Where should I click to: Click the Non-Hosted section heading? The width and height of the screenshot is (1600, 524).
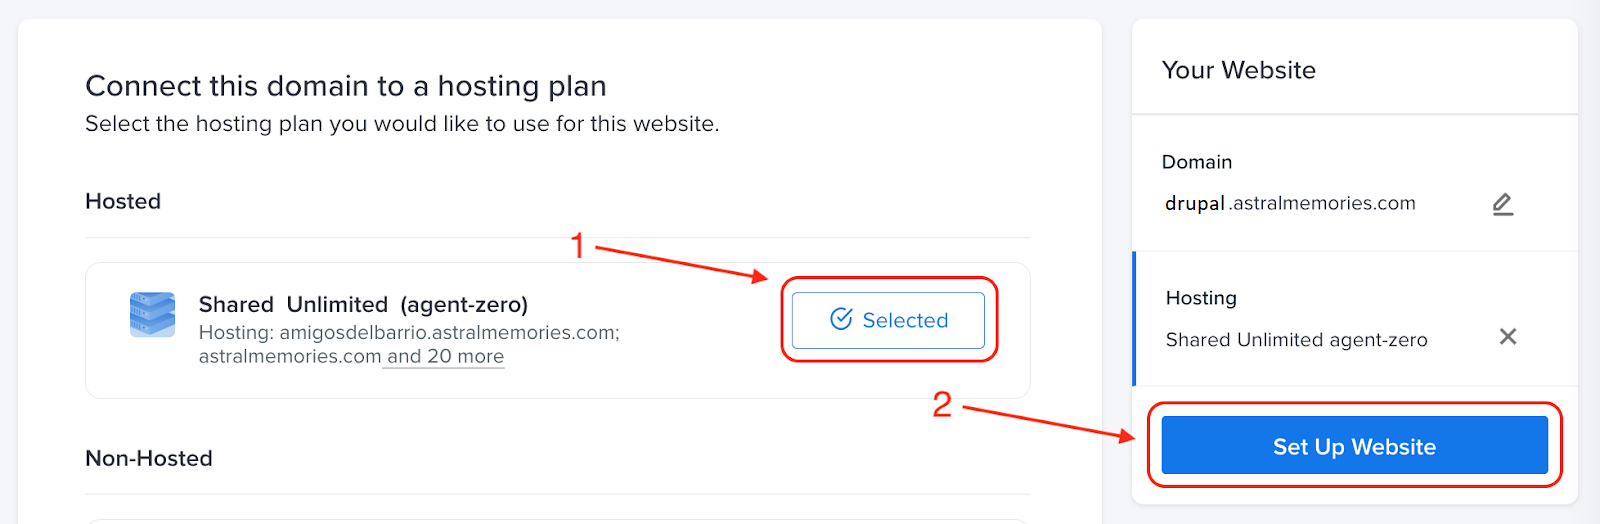(x=149, y=458)
